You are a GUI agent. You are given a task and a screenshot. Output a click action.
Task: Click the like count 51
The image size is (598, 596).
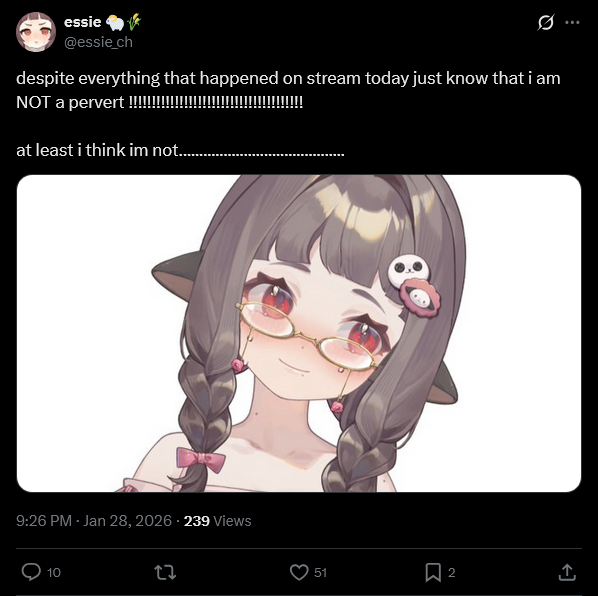pyautogui.click(x=320, y=572)
